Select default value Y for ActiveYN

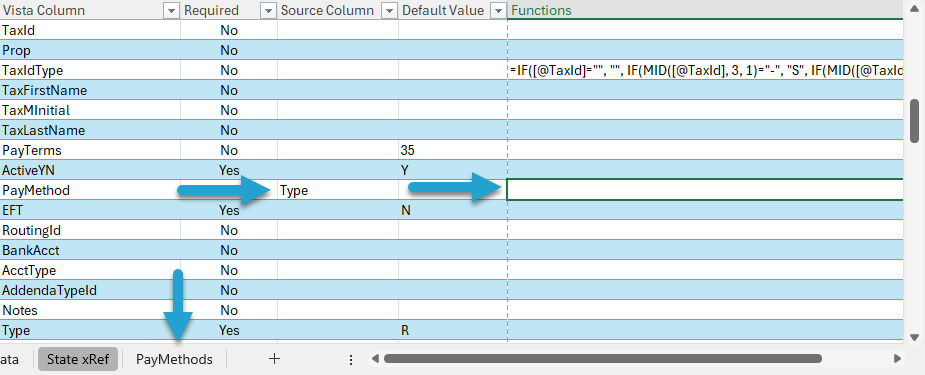tap(452, 170)
